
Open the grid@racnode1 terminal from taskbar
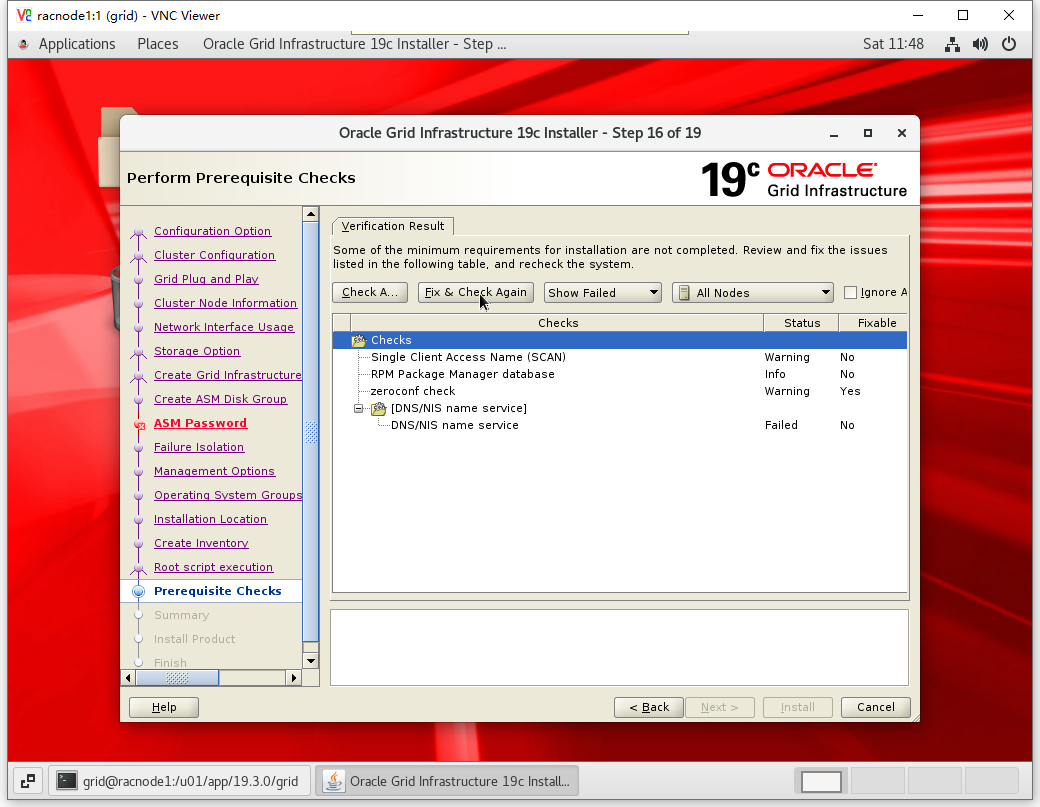[179, 781]
